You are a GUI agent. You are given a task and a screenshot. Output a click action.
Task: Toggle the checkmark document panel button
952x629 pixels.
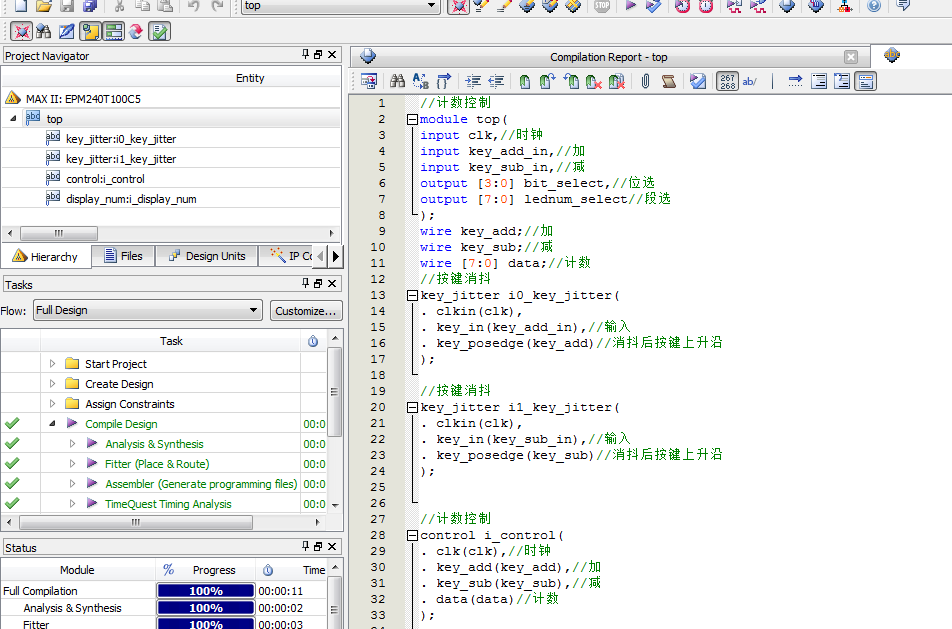tap(160, 31)
